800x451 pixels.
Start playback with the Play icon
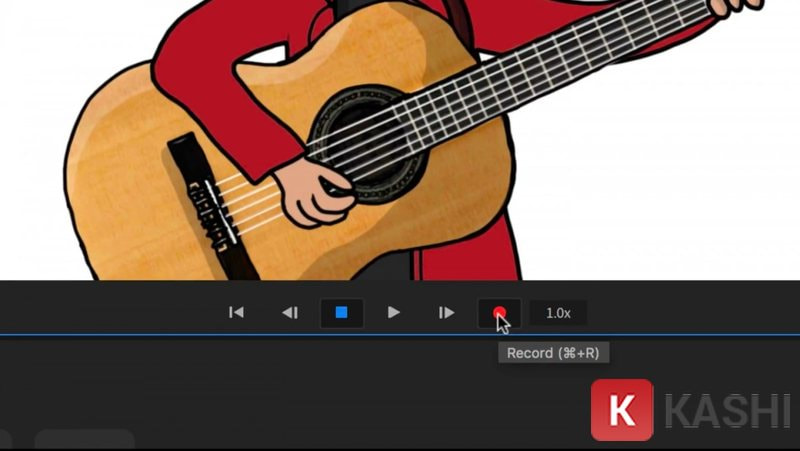coord(394,313)
